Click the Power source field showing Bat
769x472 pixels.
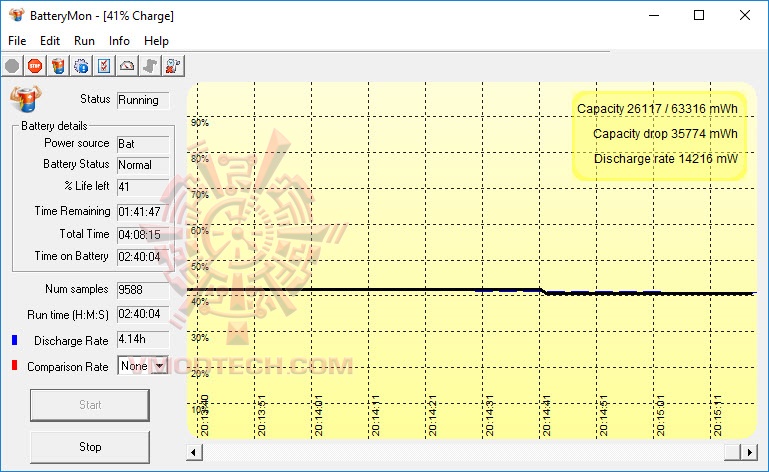point(143,144)
